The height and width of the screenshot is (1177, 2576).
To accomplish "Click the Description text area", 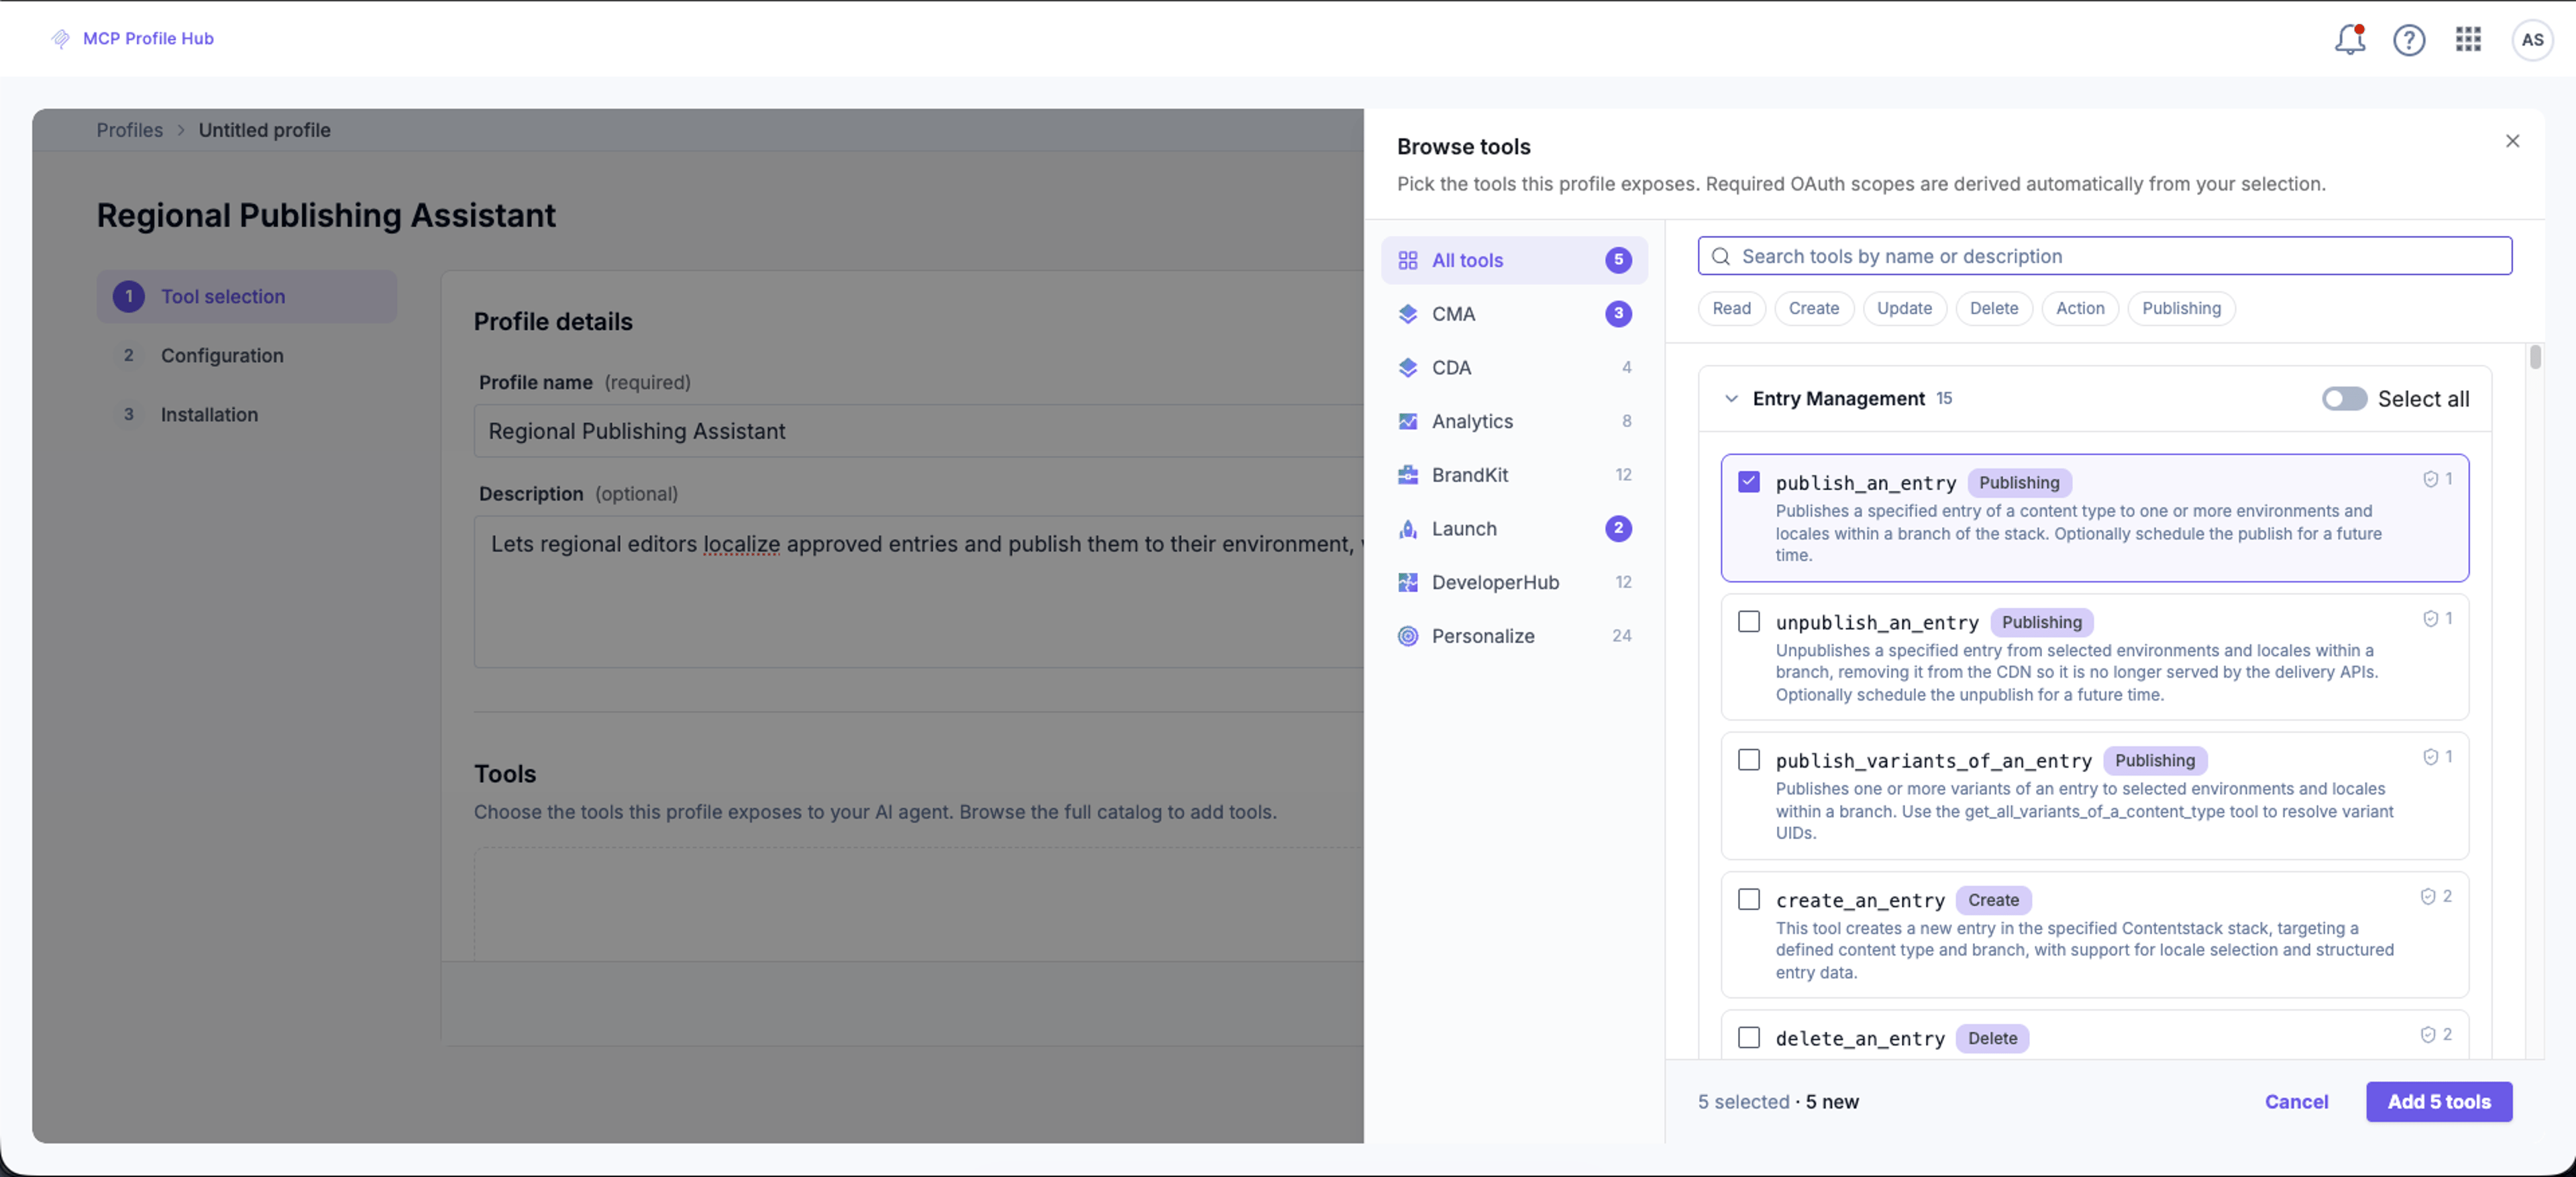I will pyautogui.click(x=918, y=591).
